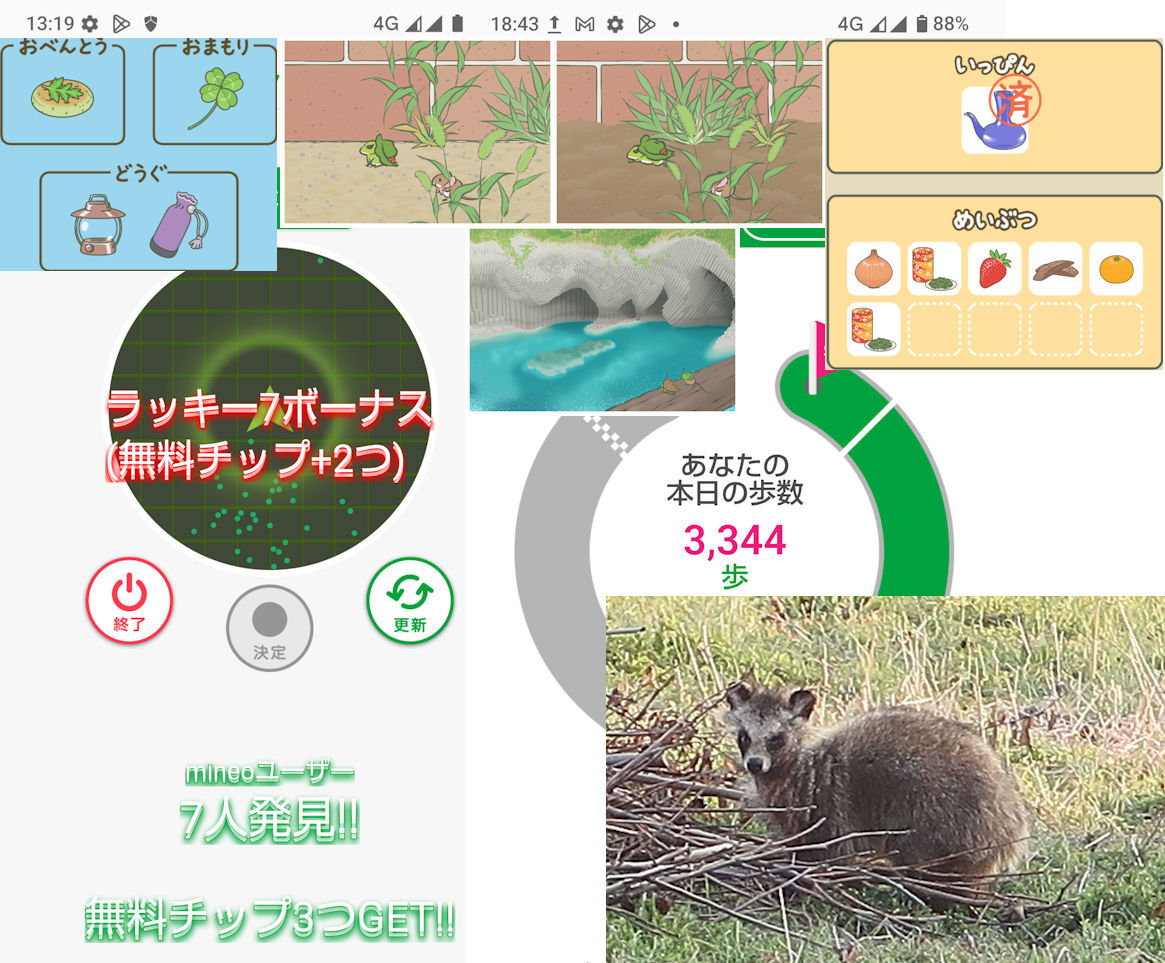
Task: Tap the shield icon in left status bar
Action: click(x=151, y=24)
